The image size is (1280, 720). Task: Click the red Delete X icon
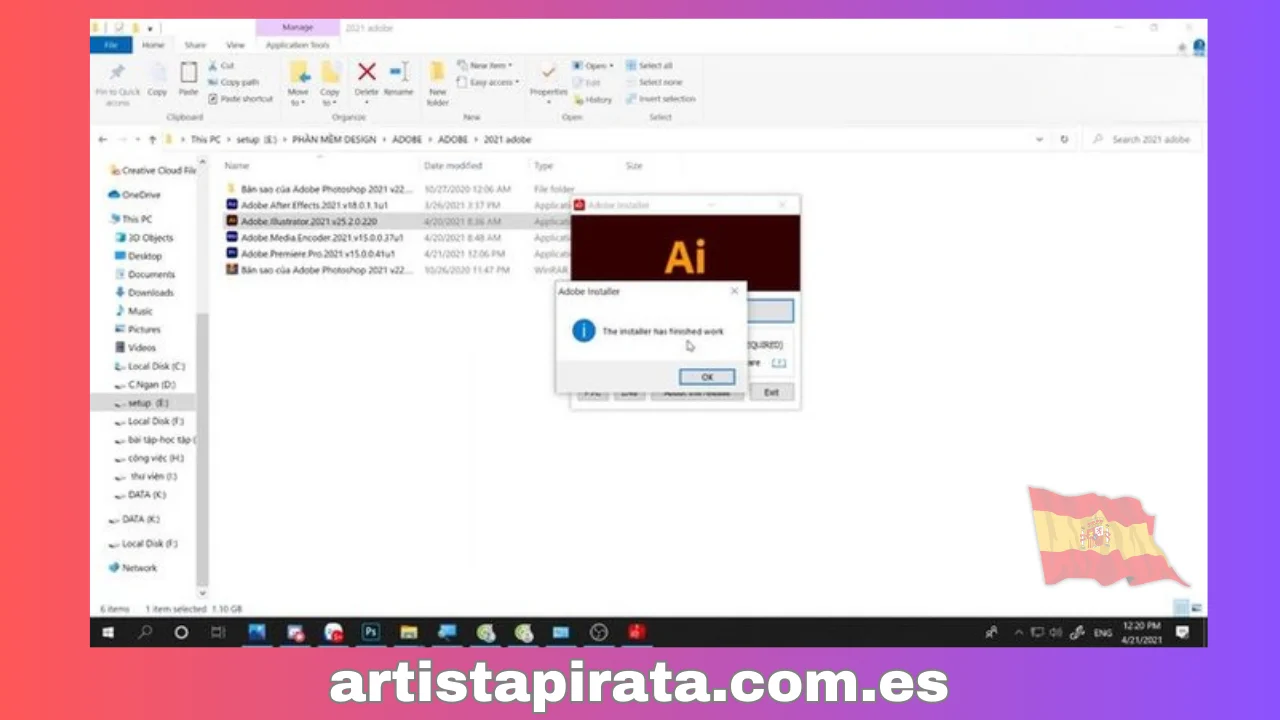[x=367, y=72]
